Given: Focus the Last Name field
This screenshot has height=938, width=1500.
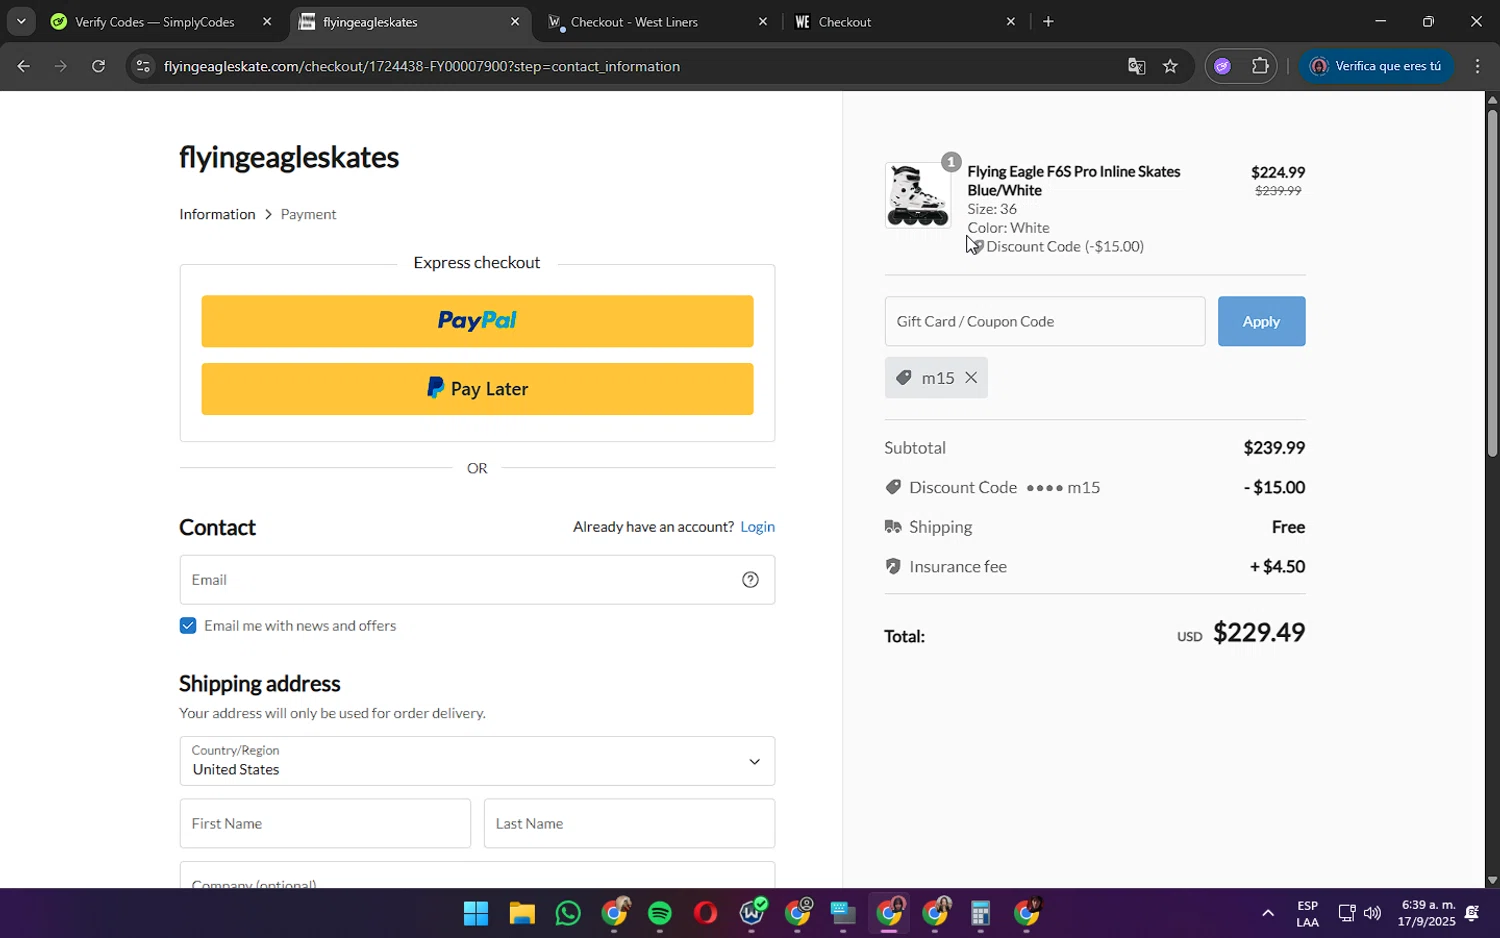Looking at the screenshot, I should pyautogui.click(x=629, y=823).
